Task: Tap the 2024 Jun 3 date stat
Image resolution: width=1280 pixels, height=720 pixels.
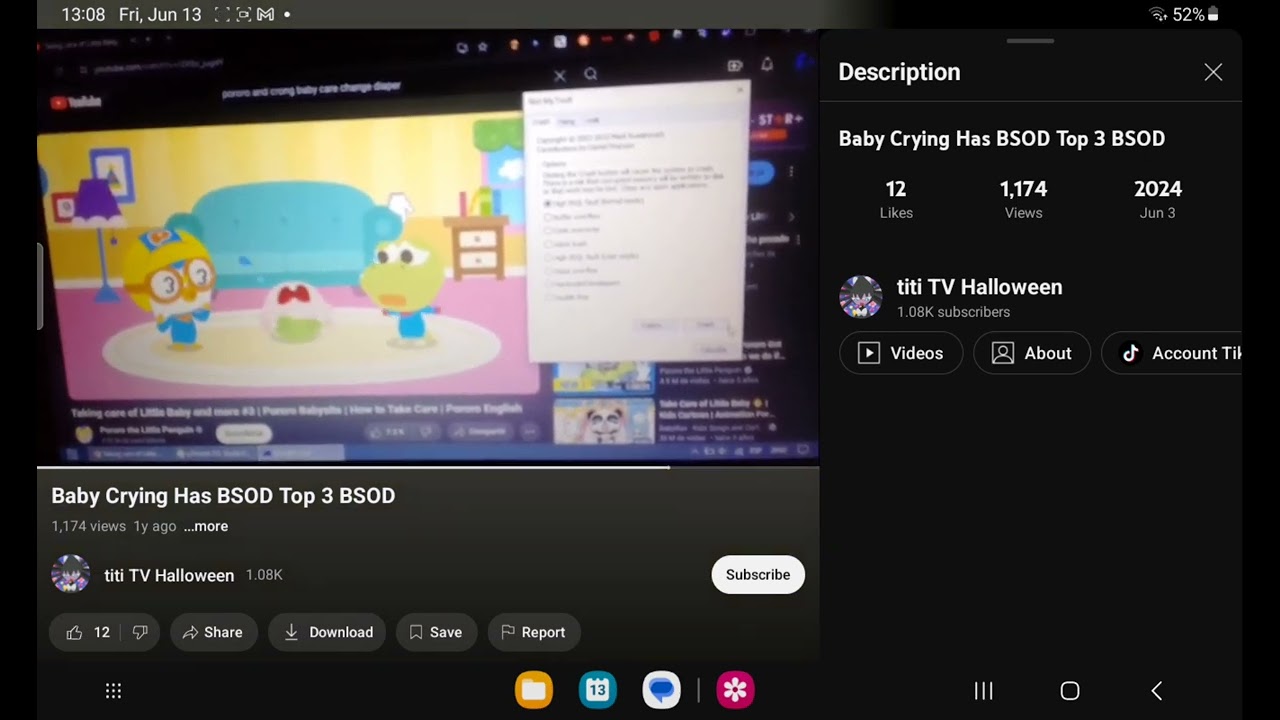Action: [1158, 199]
